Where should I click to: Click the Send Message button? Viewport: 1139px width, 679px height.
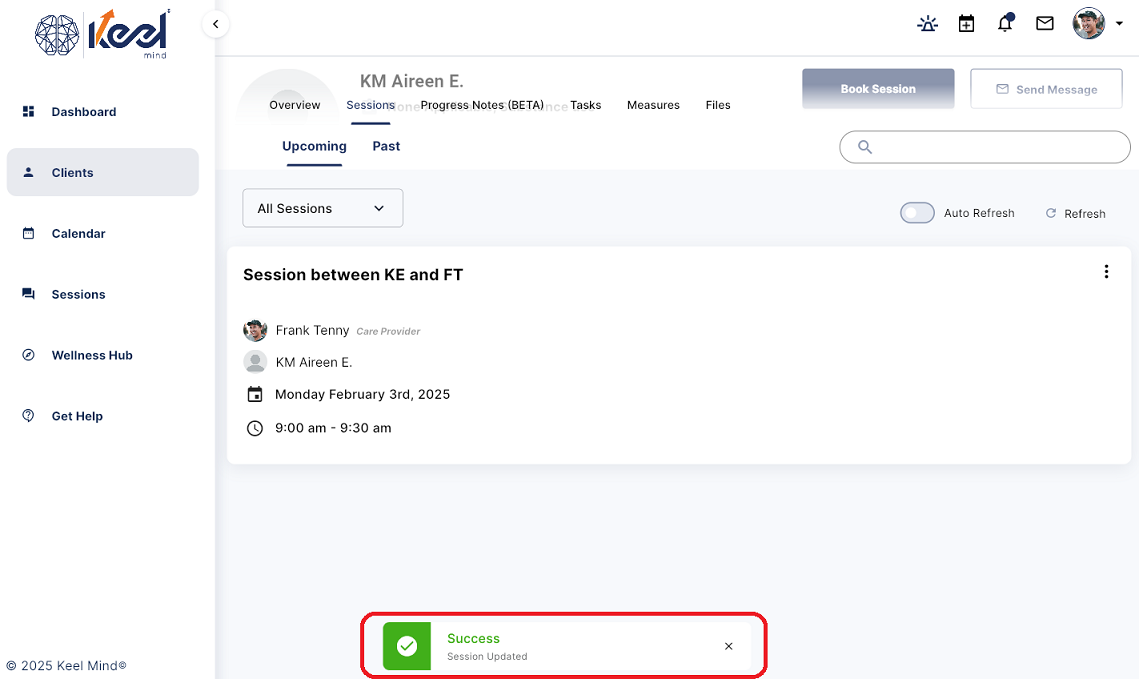pyautogui.click(x=1046, y=89)
